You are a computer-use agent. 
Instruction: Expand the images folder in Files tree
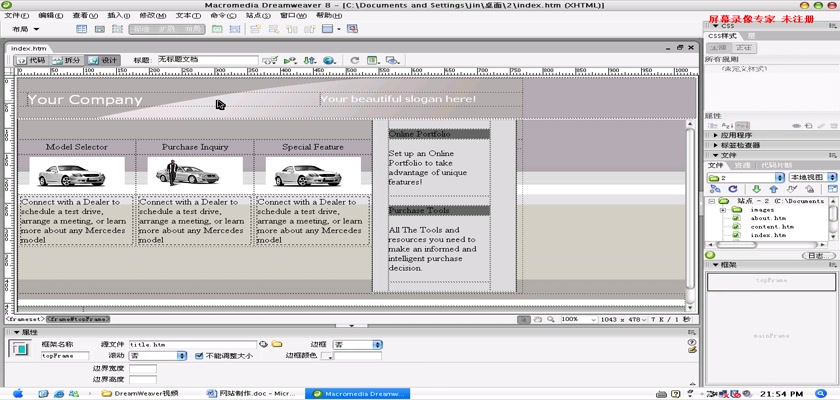[x=723, y=210]
